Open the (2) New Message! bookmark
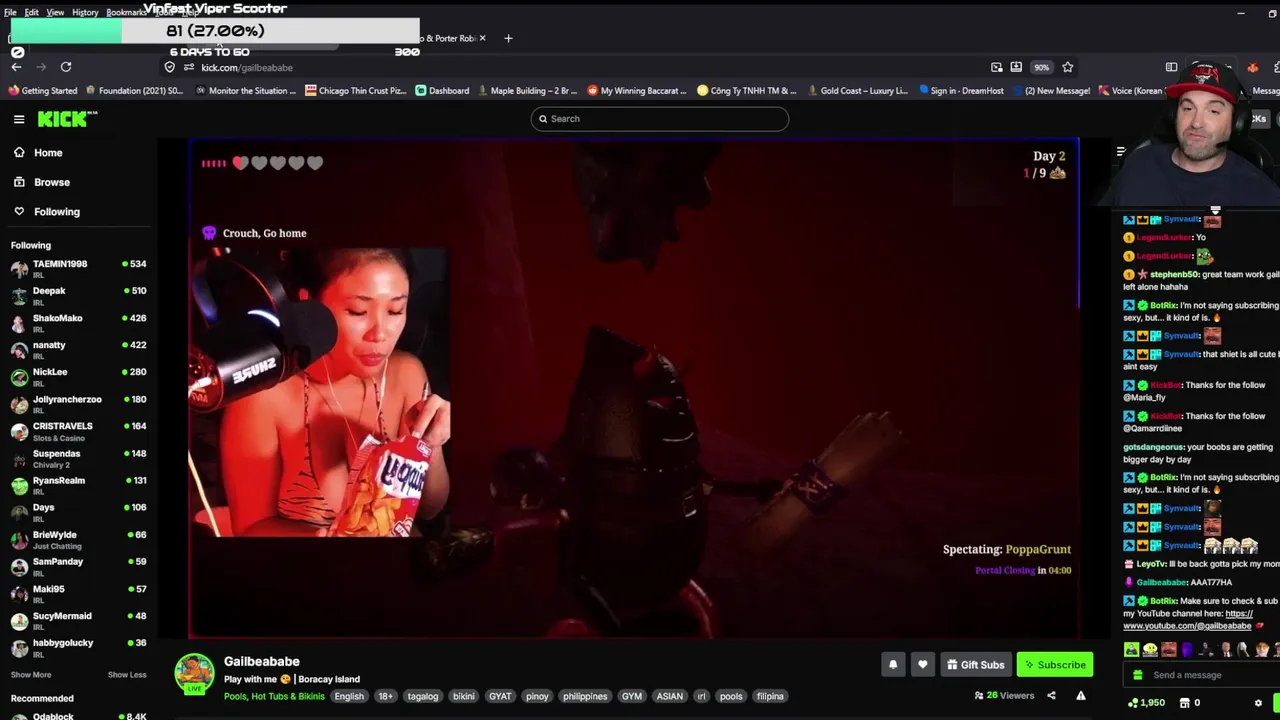1280x720 pixels. (x=1050, y=90)
